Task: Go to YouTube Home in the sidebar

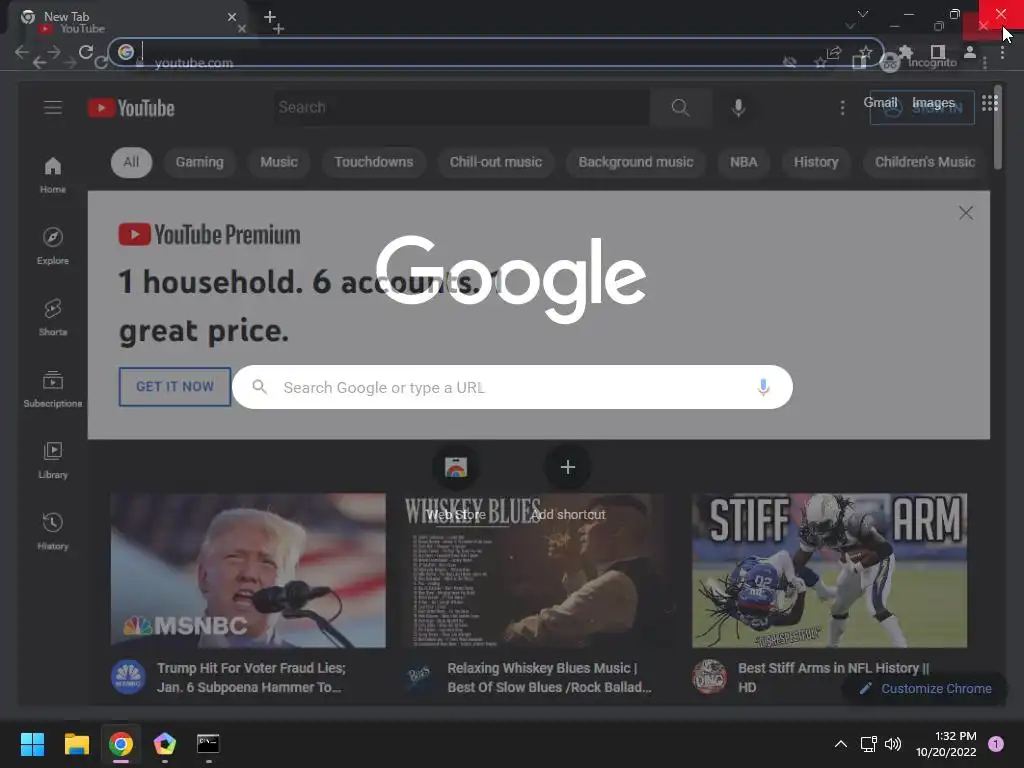Action: [53, 176]
